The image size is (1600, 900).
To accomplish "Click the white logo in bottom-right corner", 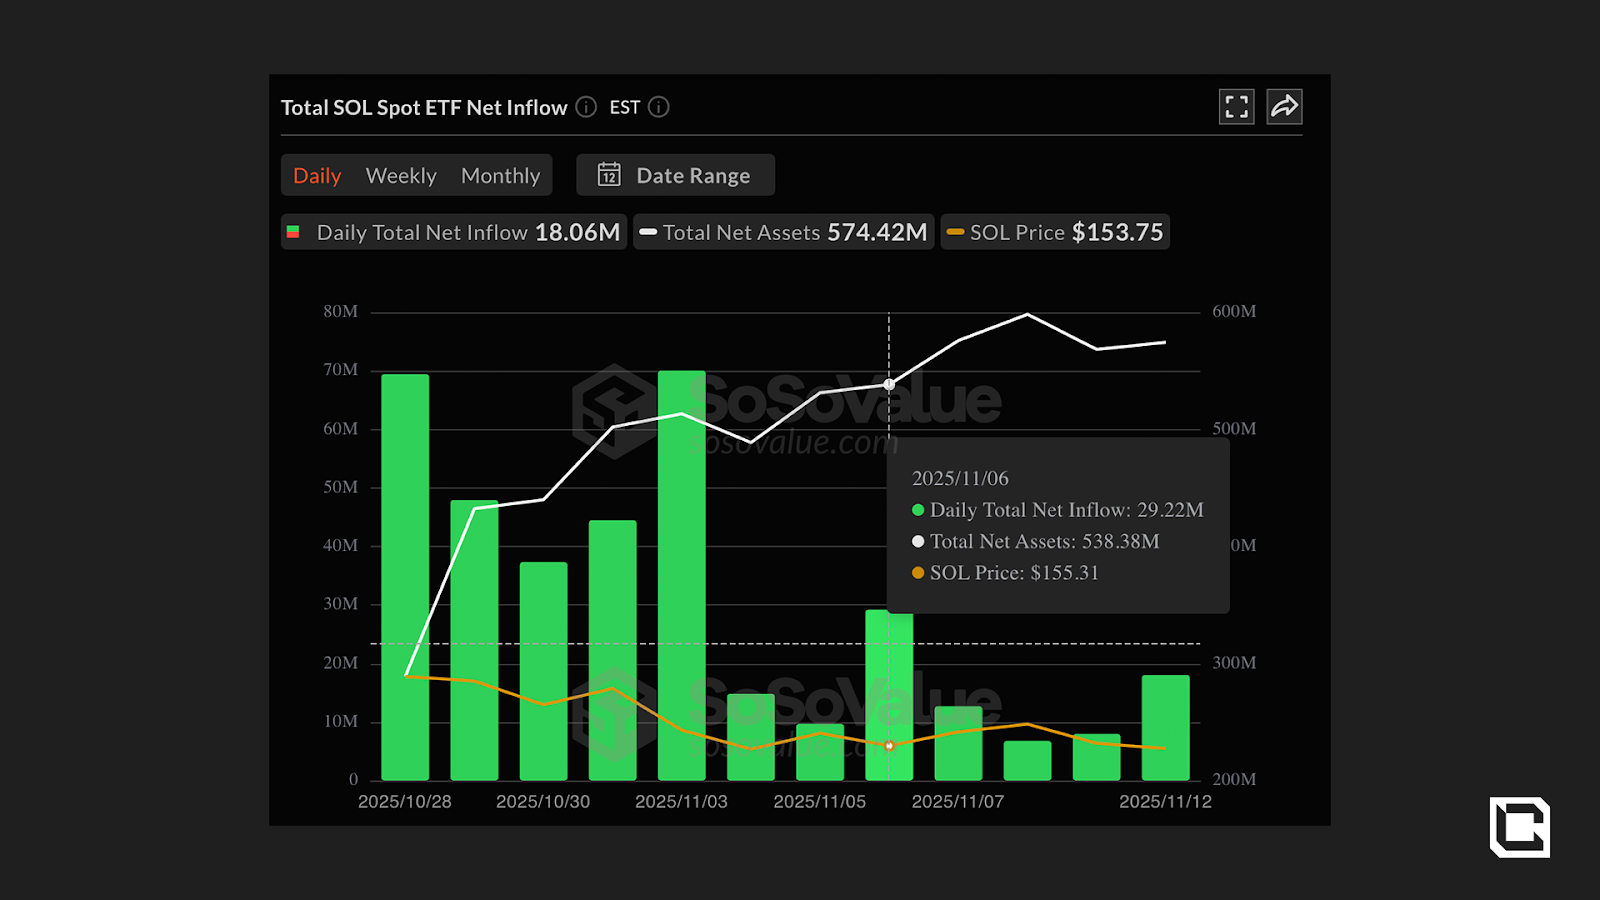I will (1519, 827).
